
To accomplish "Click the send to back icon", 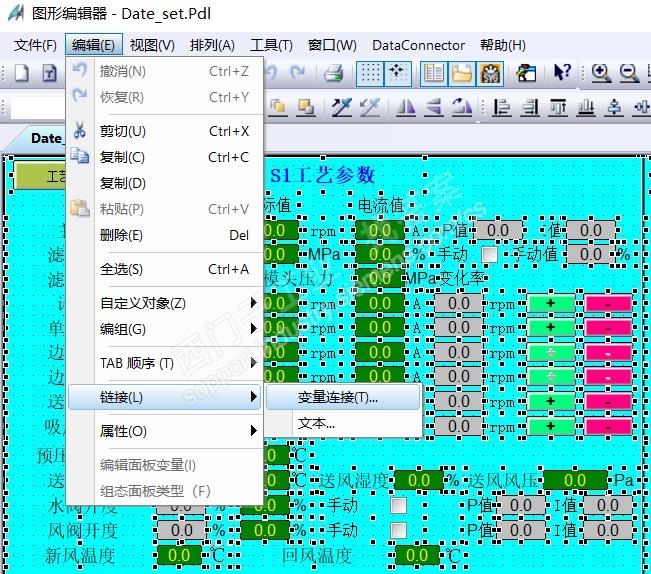I will [x=306, y=108].
